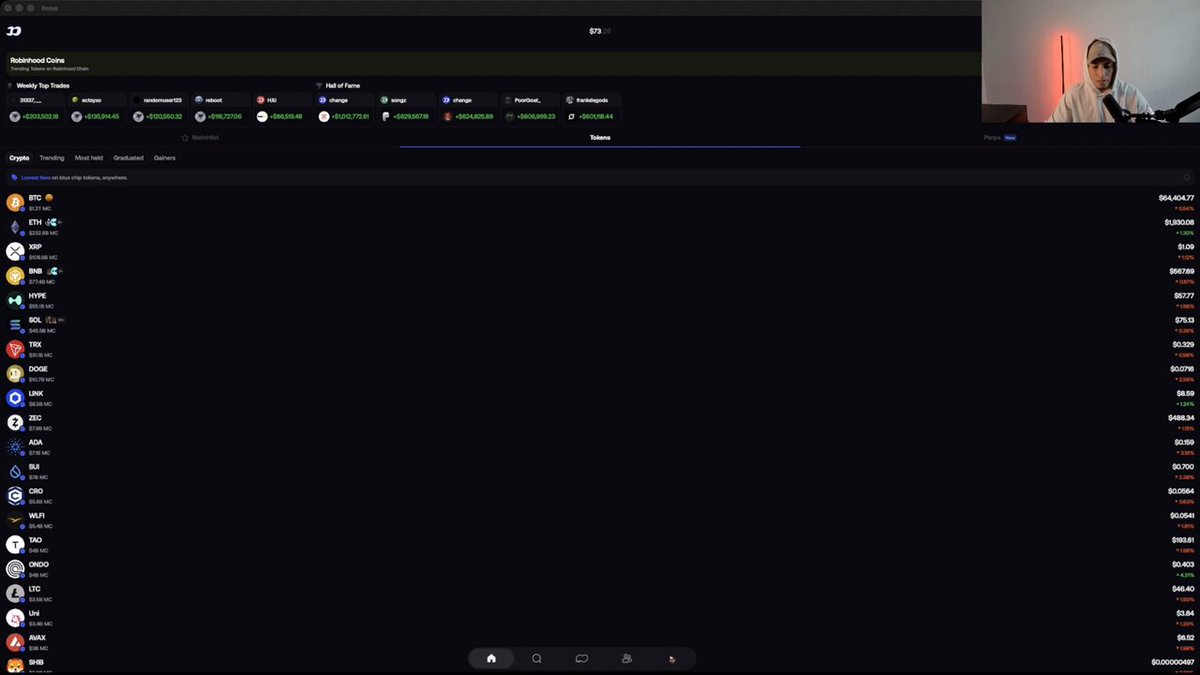Go to Home in the bottom navigation

pos(491,658)
